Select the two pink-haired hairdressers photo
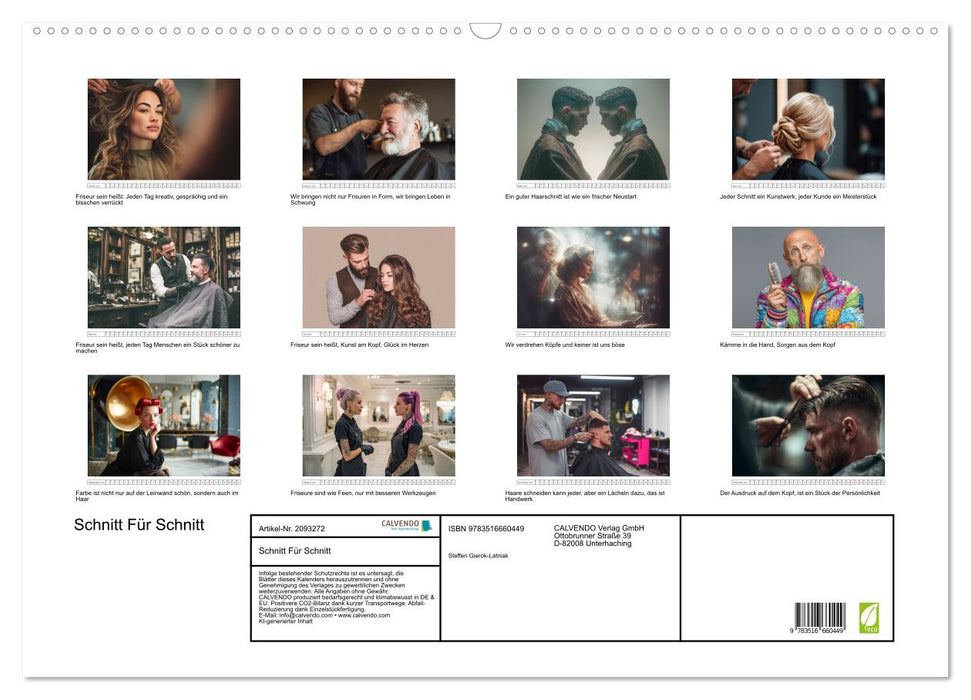 click(x=379, y=425)
